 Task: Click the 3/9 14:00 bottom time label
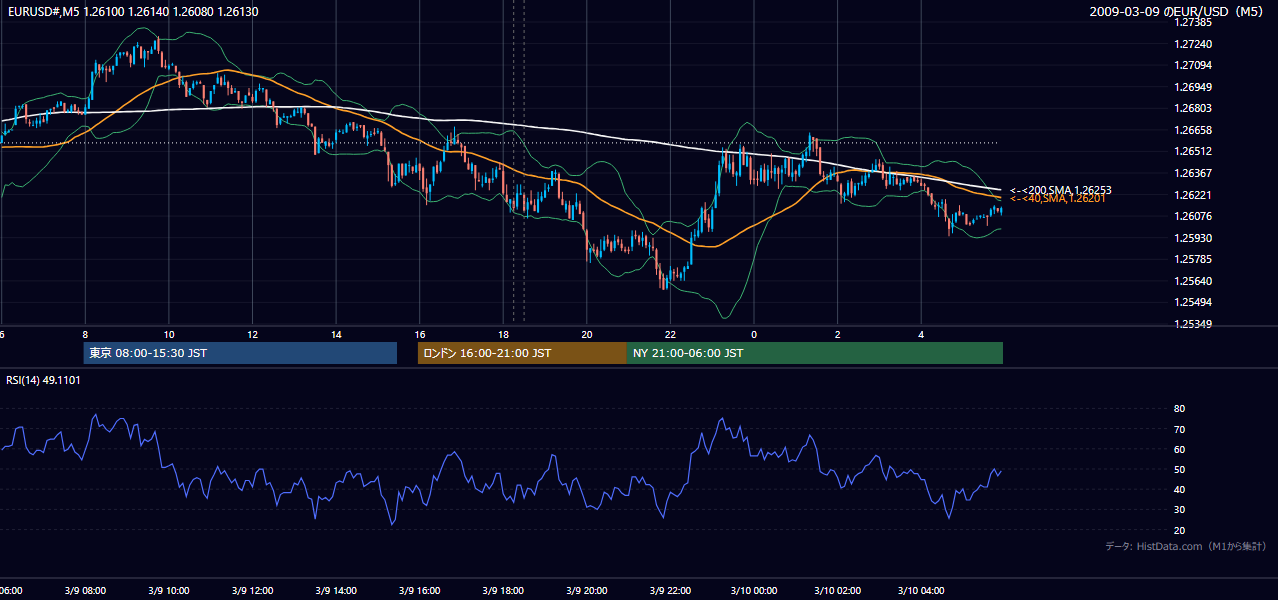click(336, 590)
